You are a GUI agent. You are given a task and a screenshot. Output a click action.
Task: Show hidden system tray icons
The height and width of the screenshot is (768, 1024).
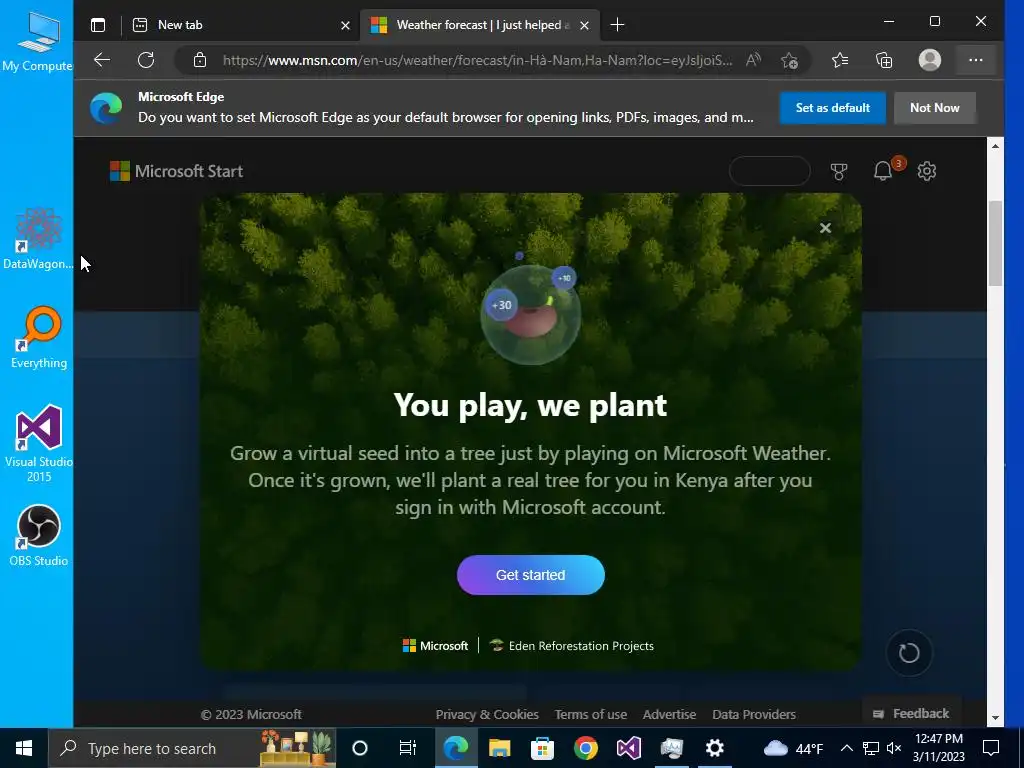click(846, 748)
